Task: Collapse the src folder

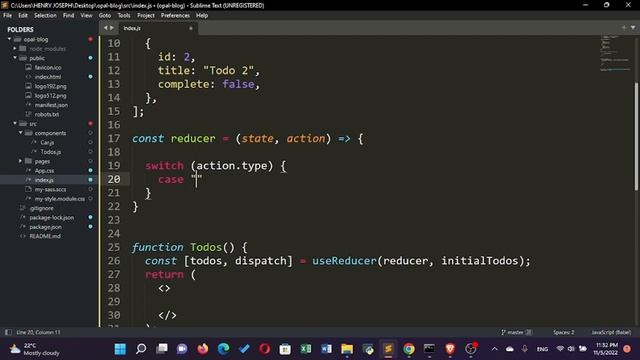Action: point(15,123)
